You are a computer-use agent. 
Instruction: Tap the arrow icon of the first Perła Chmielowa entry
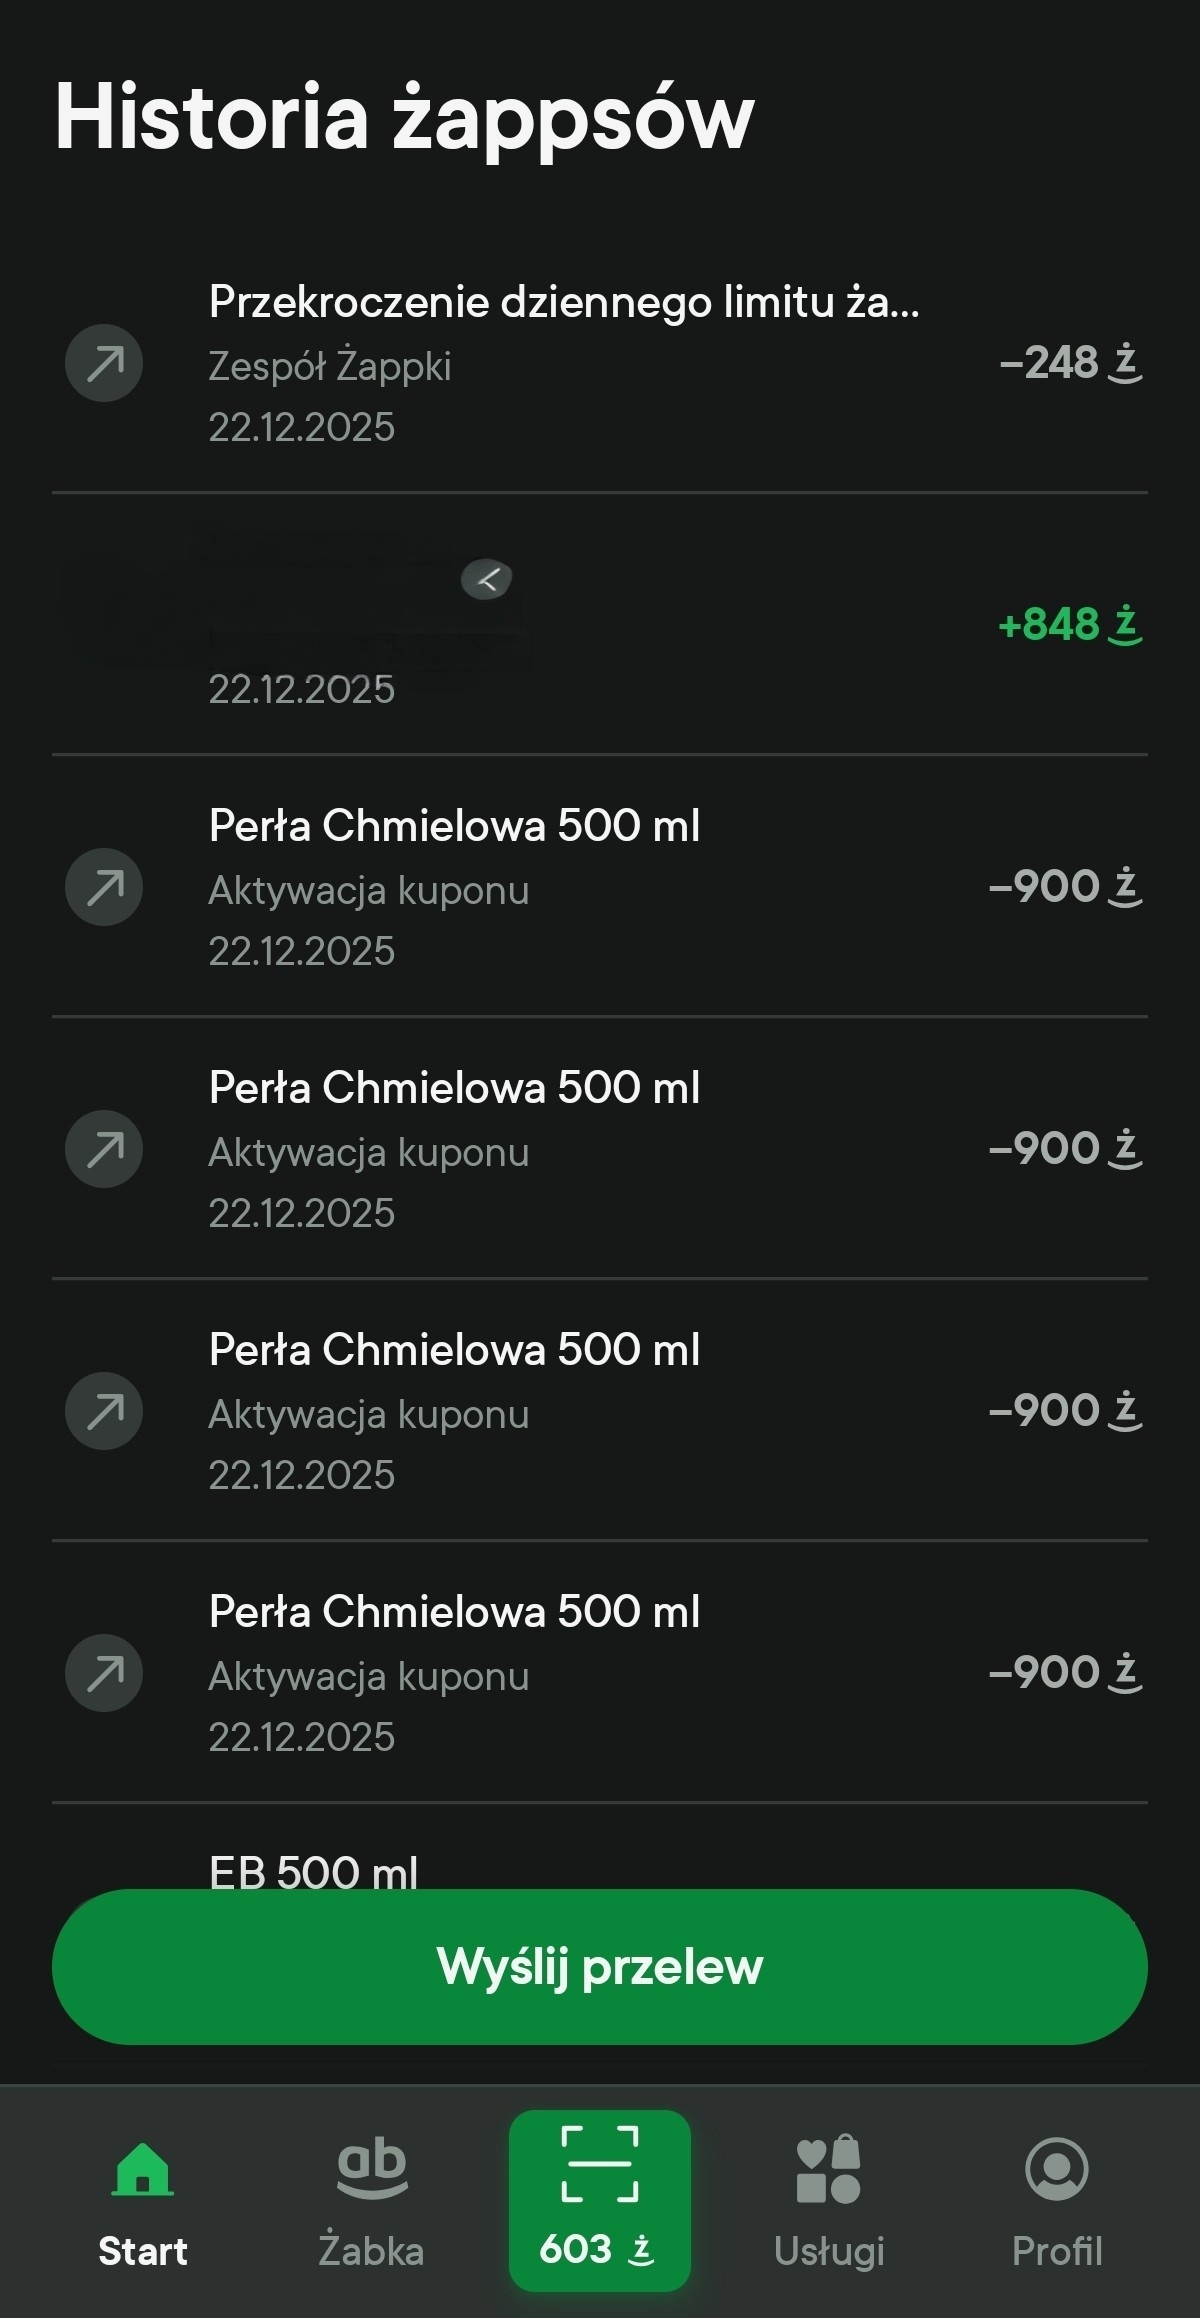(x=104, y=887)
